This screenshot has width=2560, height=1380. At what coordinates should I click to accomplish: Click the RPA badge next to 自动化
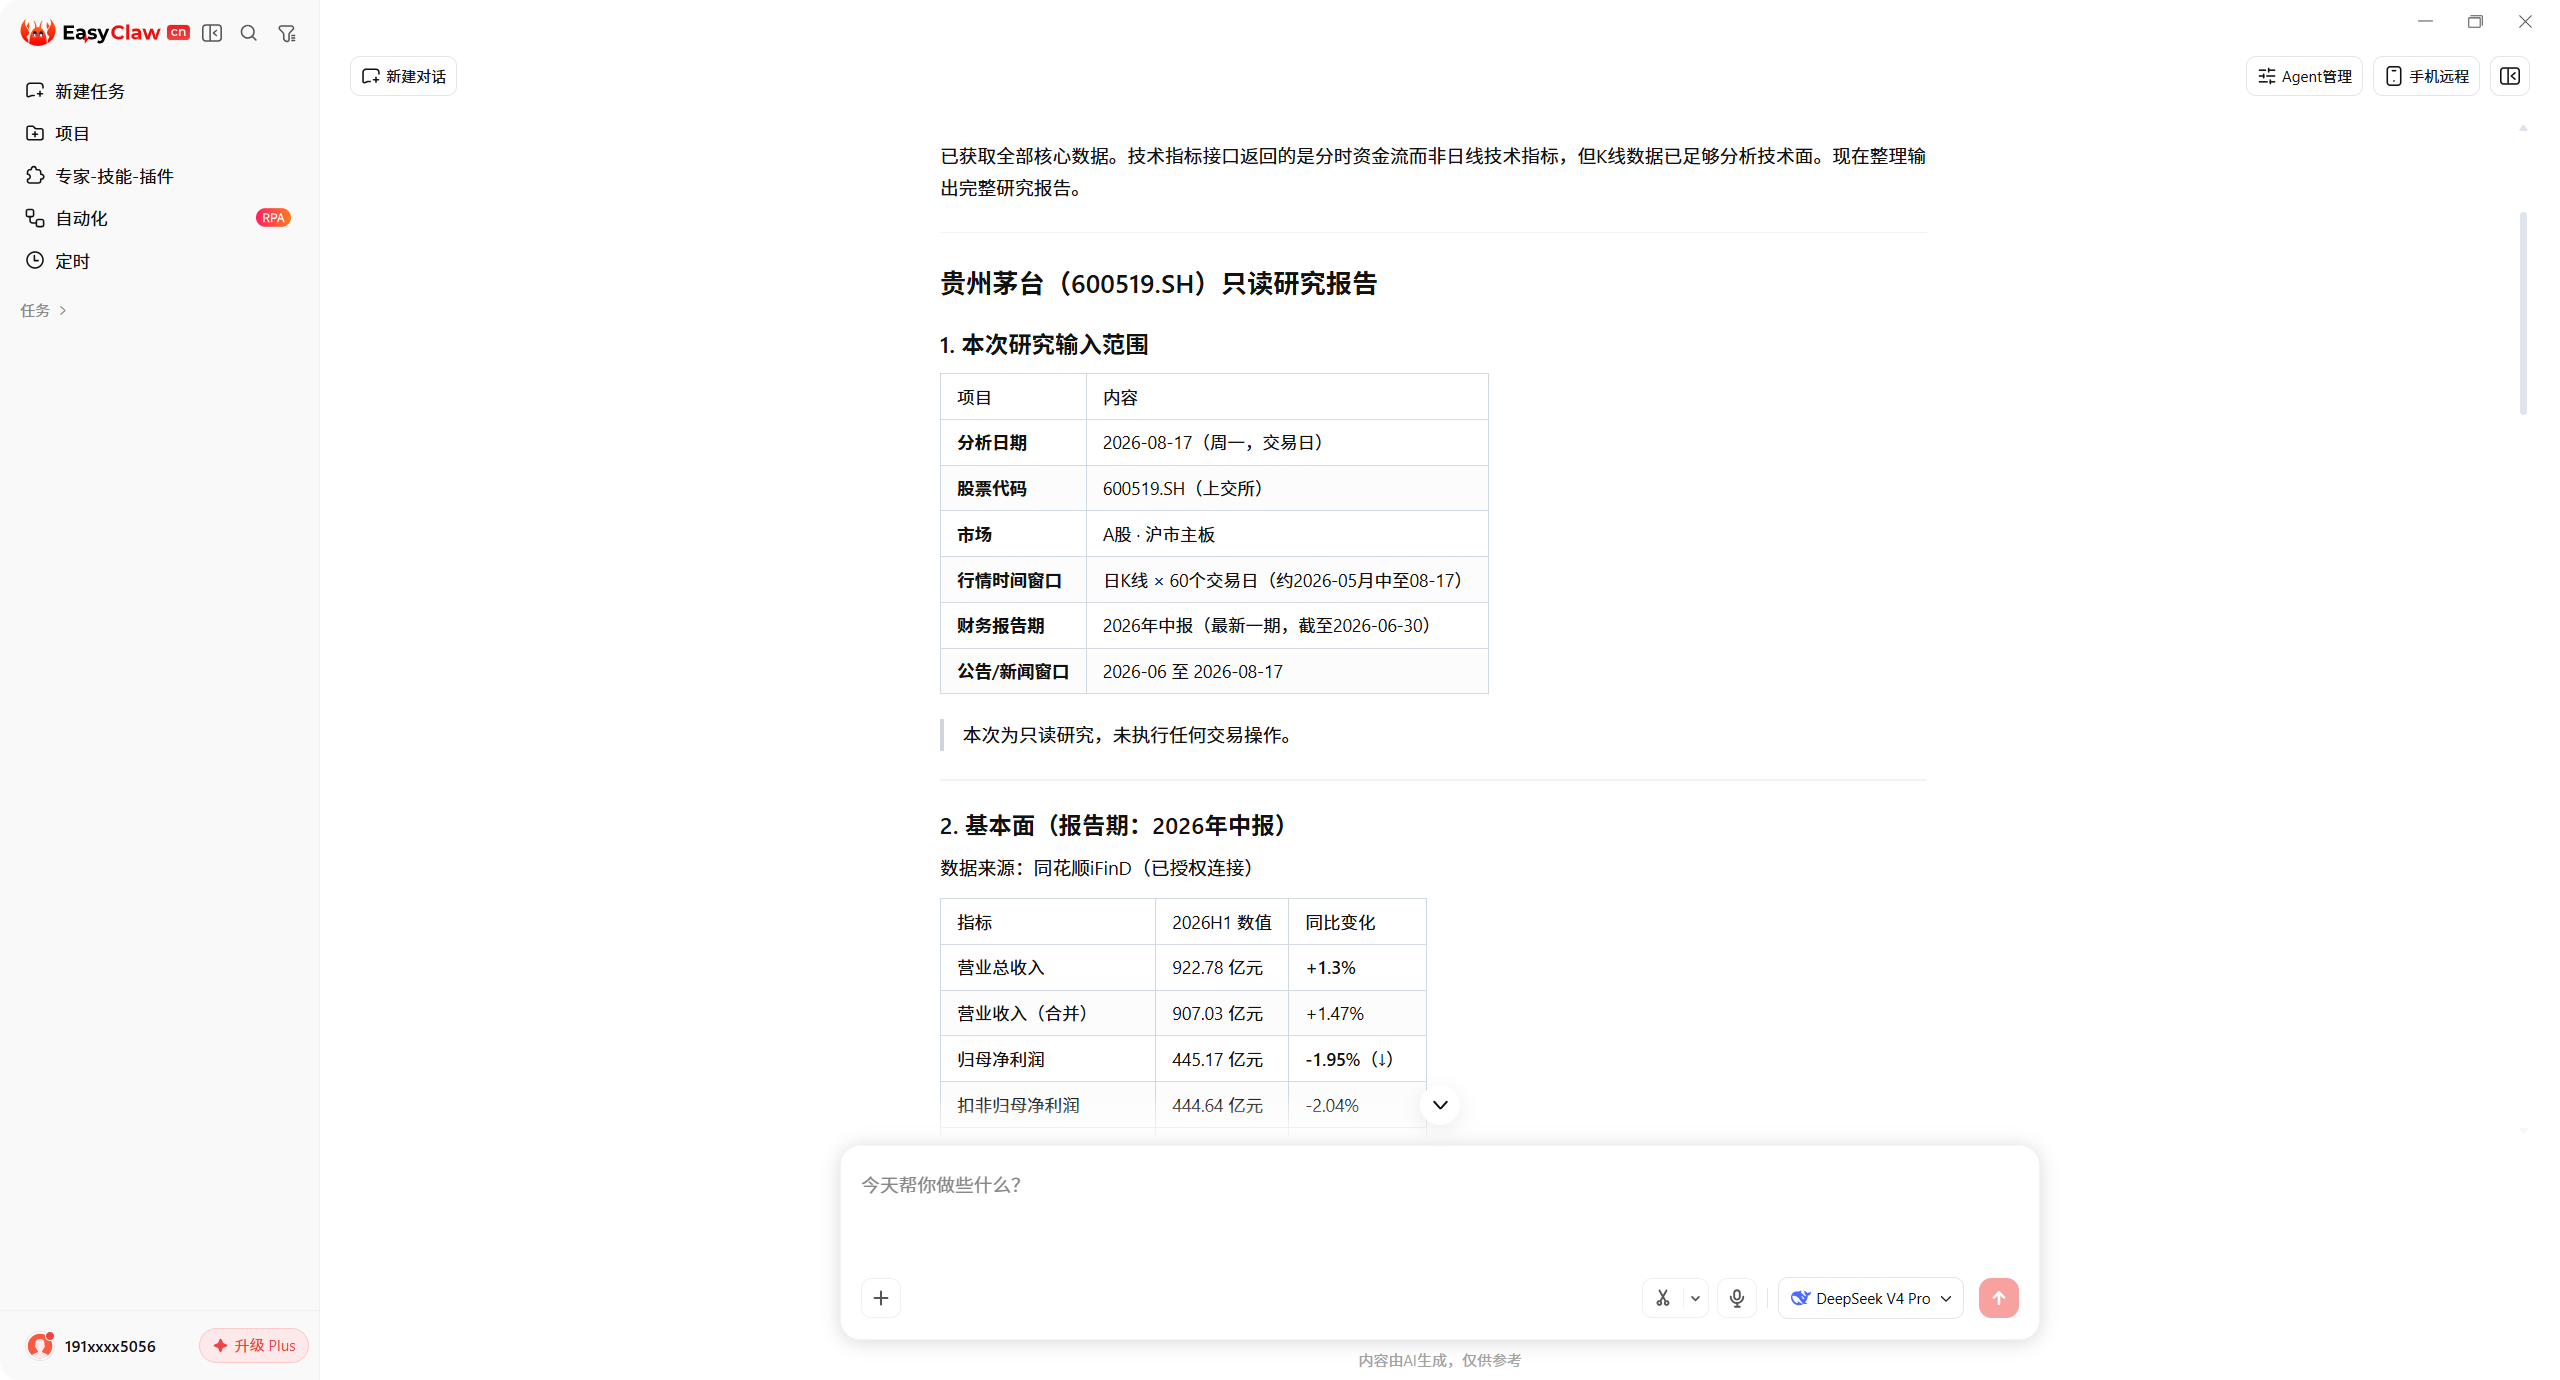point(273,218)
